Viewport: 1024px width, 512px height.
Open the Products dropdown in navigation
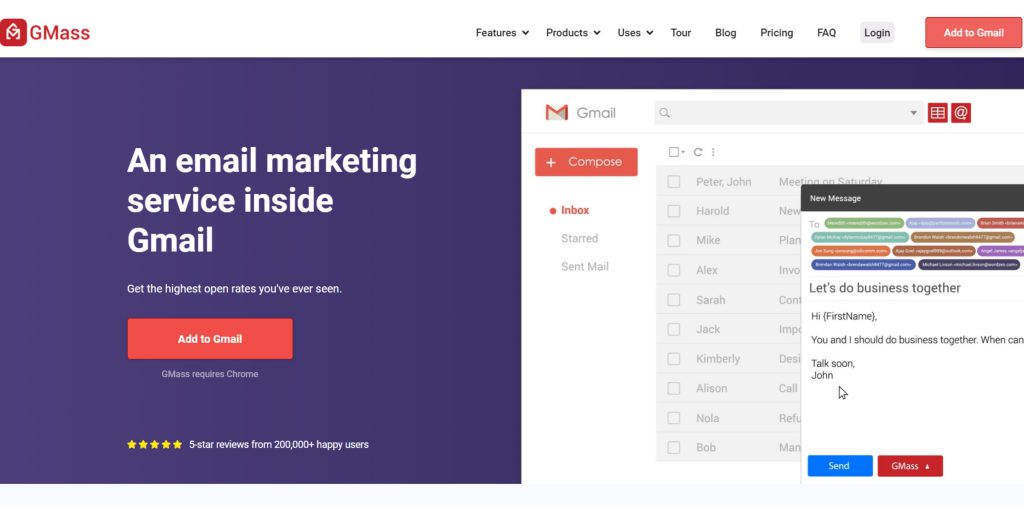(573, 33)
